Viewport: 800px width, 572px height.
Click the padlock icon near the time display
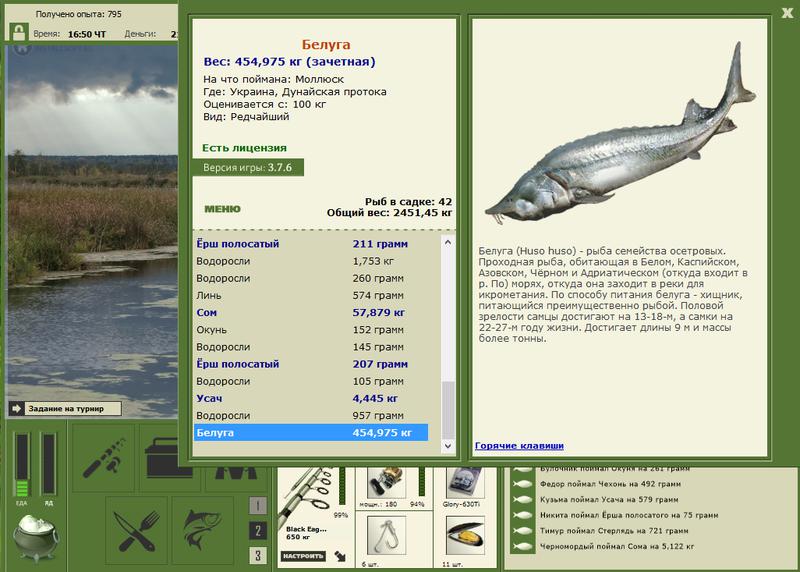[x=19, y=32]
